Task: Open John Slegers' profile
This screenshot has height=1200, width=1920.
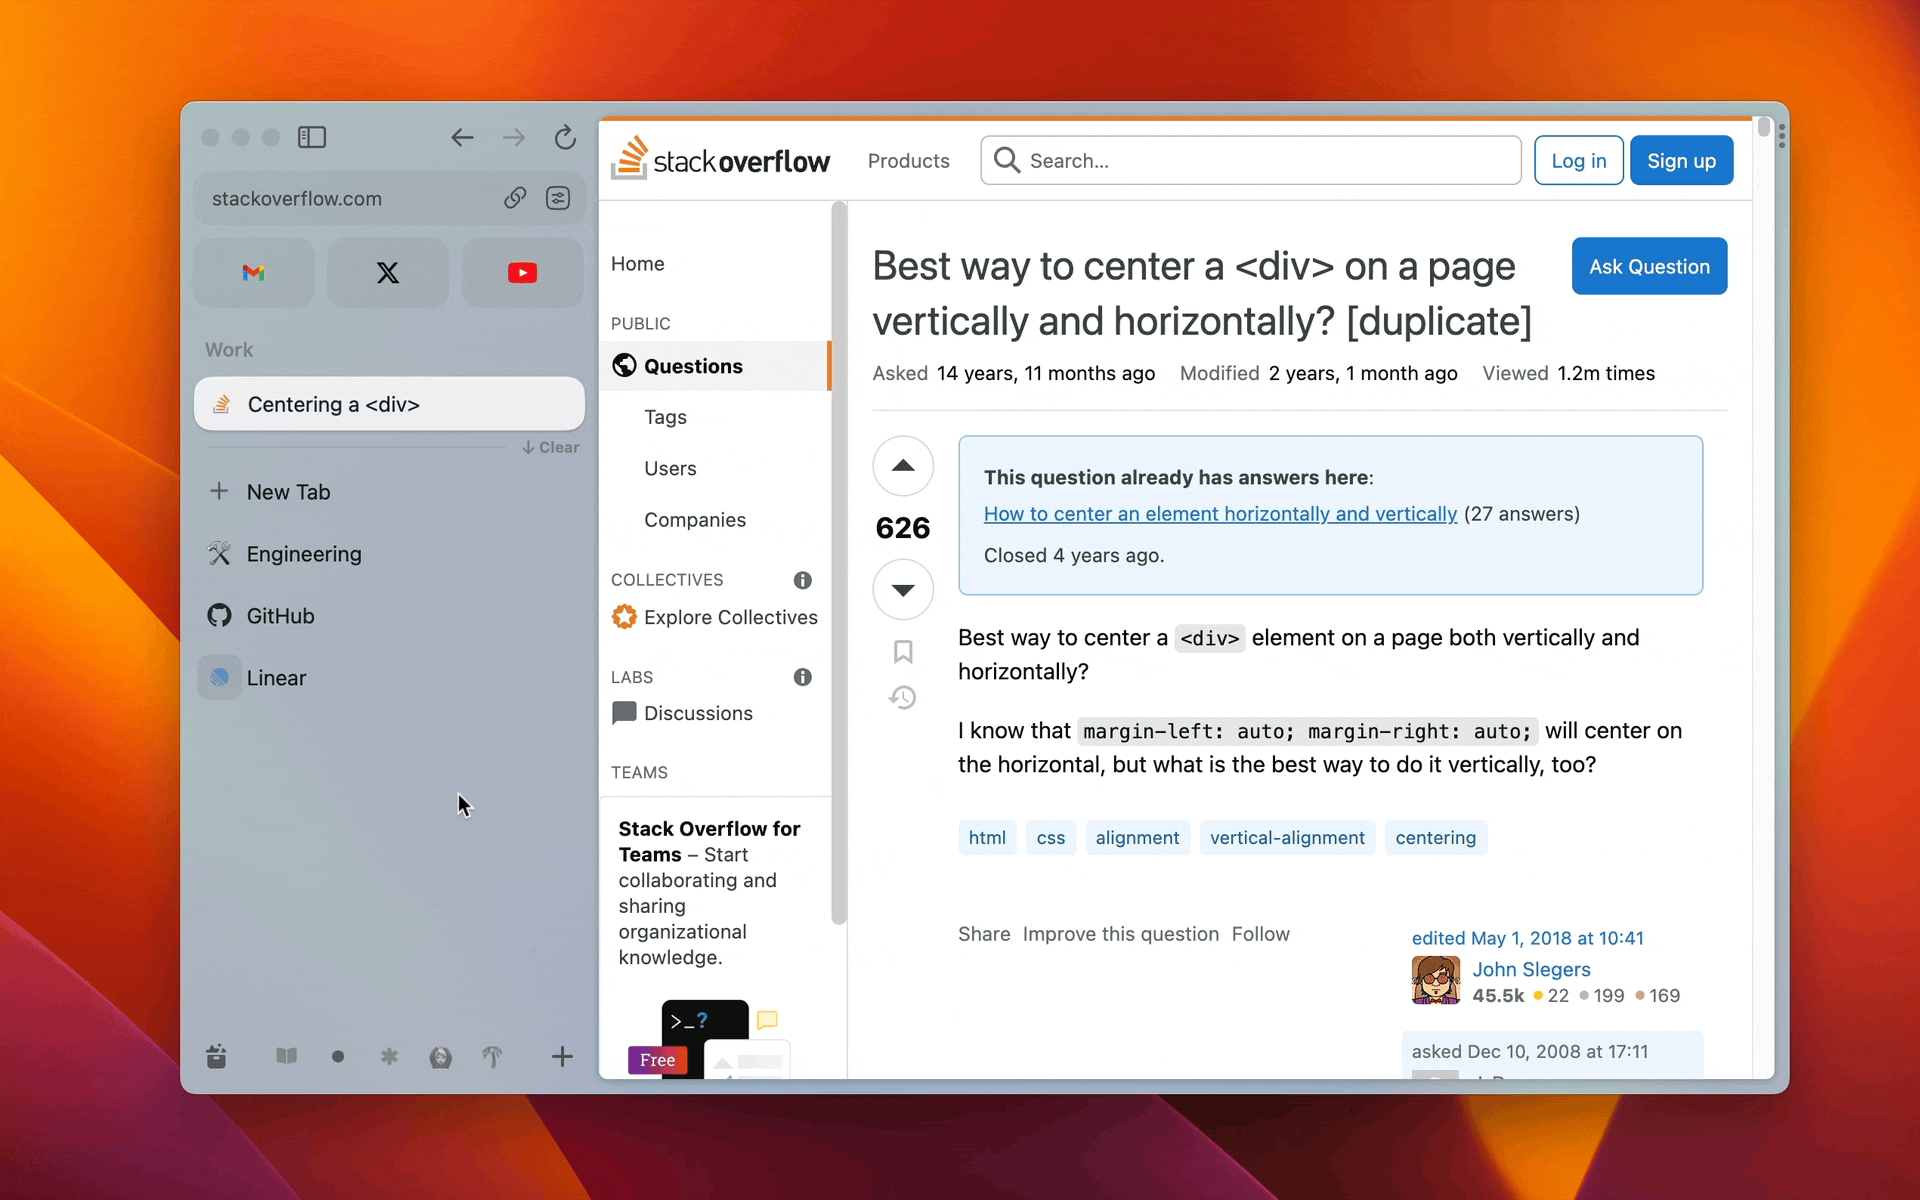Action: [1531, 969]
